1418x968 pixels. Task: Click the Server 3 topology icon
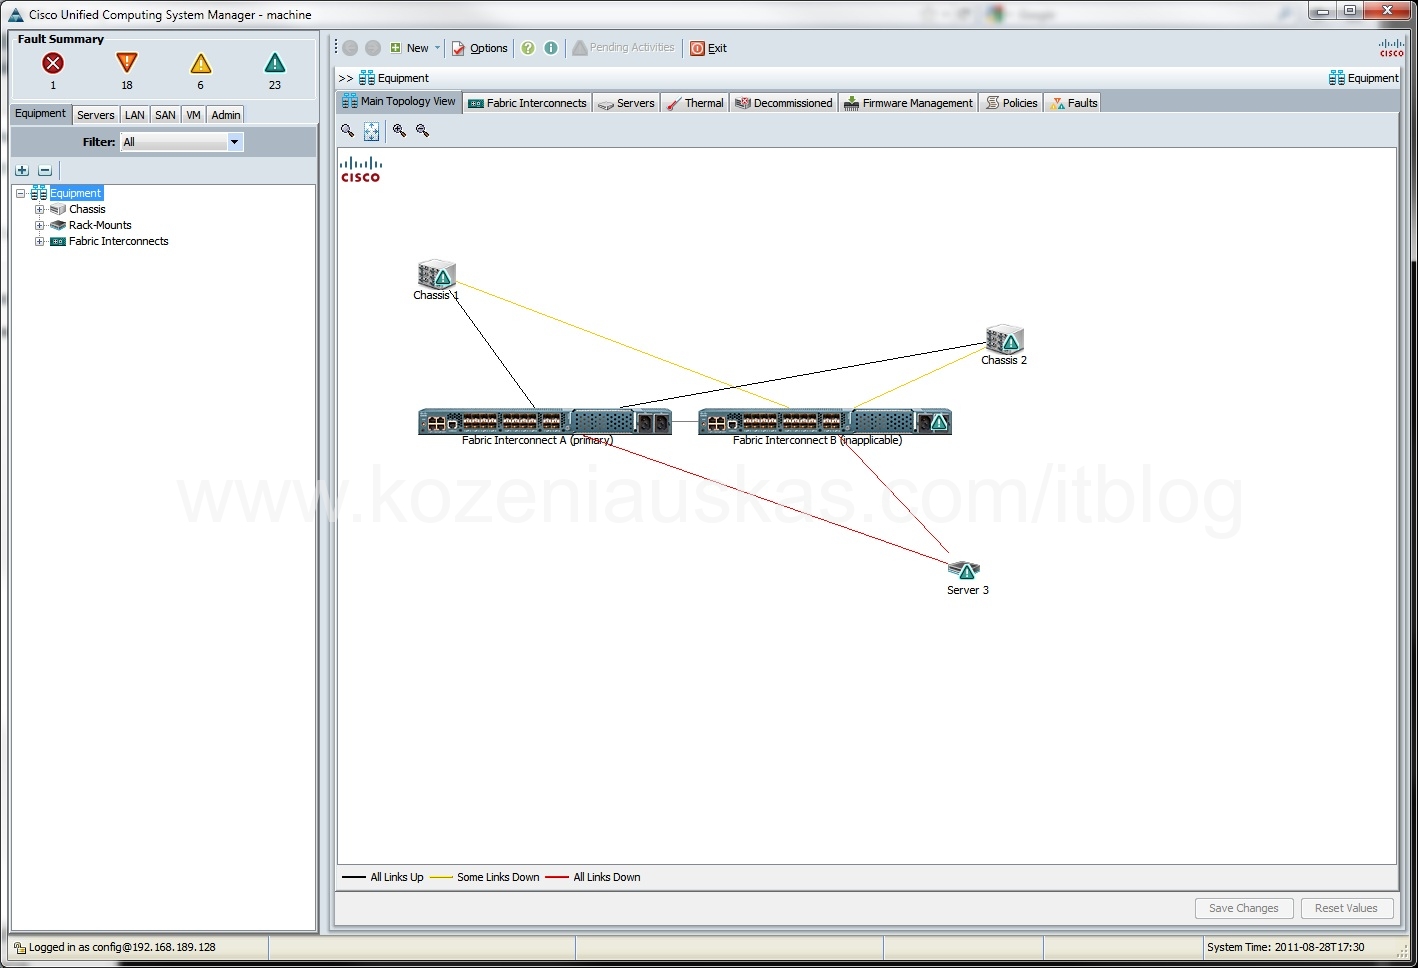(x=964, y=570)
